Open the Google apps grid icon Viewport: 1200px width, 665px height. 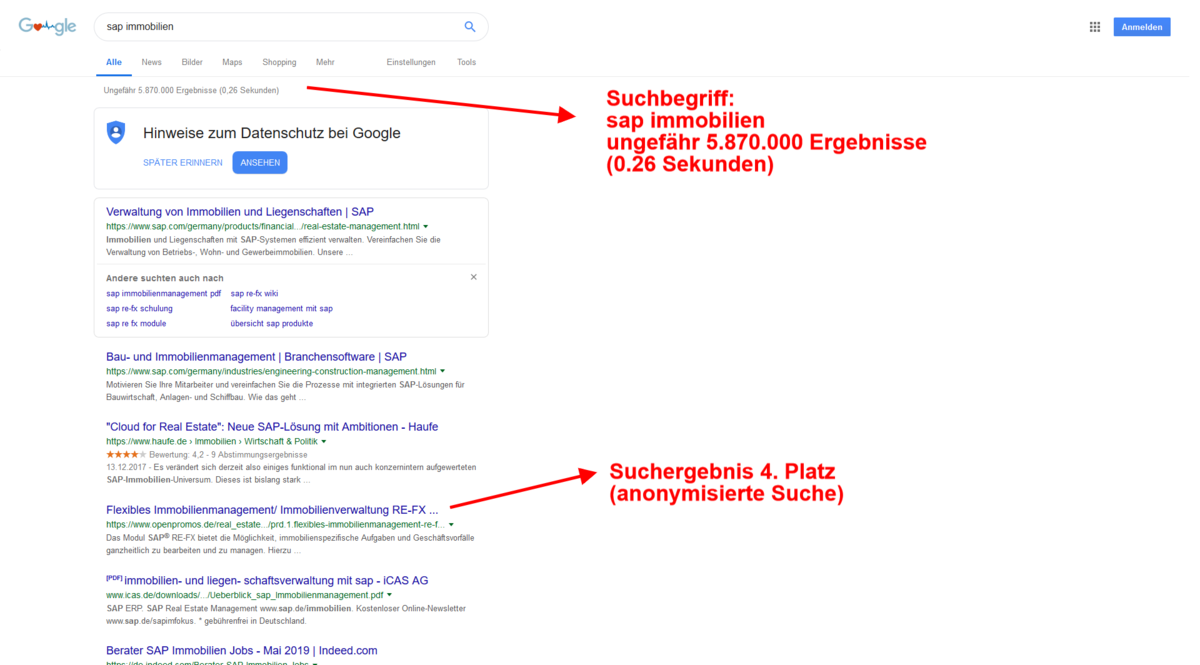point(1095,26)
